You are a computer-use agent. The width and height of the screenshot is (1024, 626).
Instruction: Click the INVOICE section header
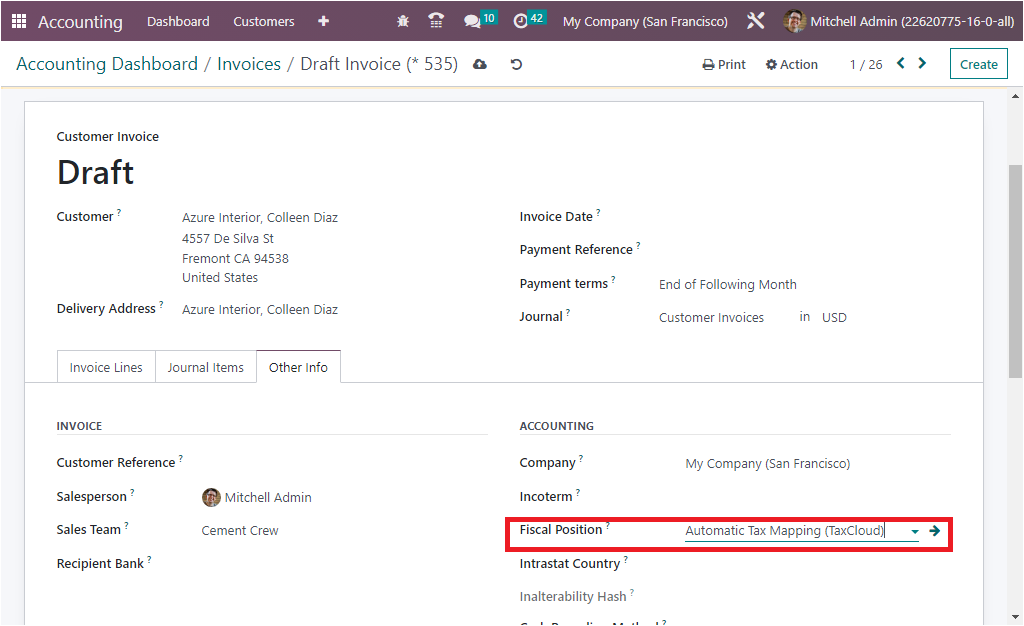(x=79, y=426)
